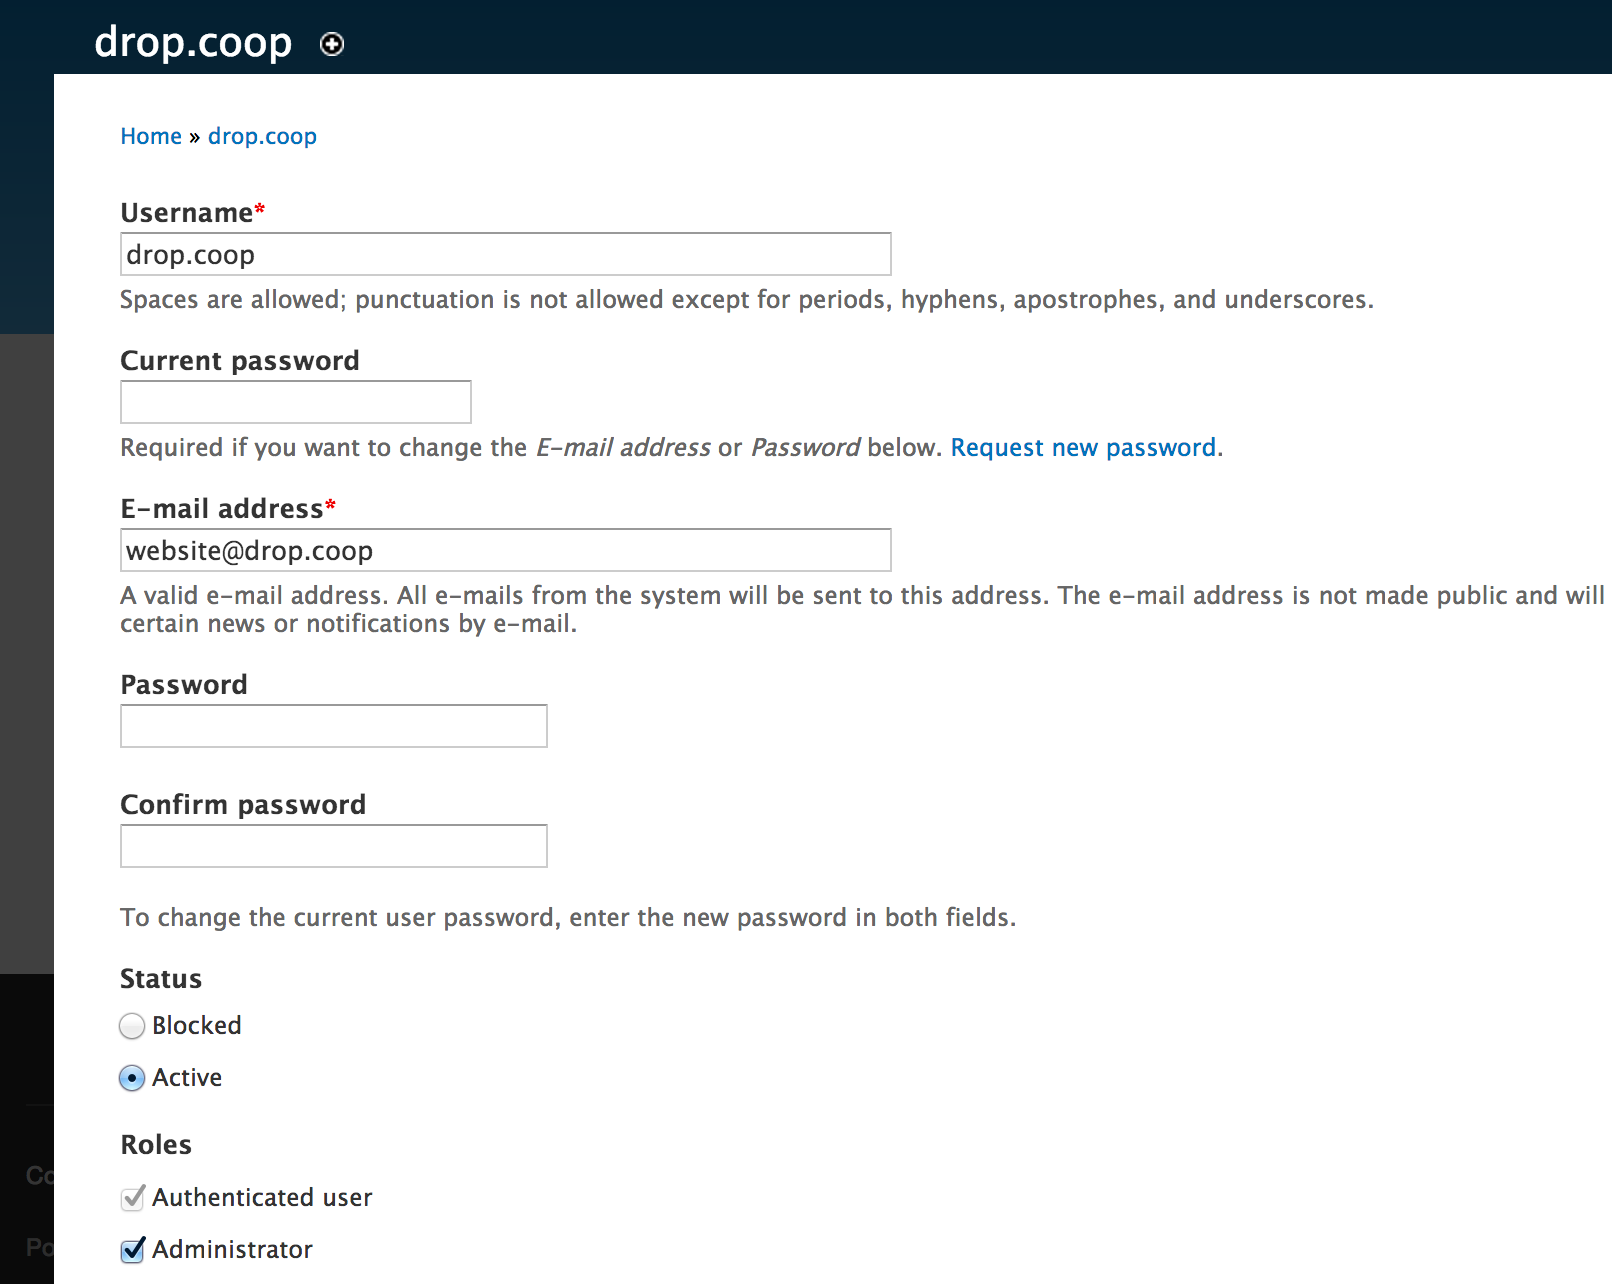Viewport: 1612px width, 1284px height.
Task: Click the Authenticated user label text
Action: point(262,1198)
